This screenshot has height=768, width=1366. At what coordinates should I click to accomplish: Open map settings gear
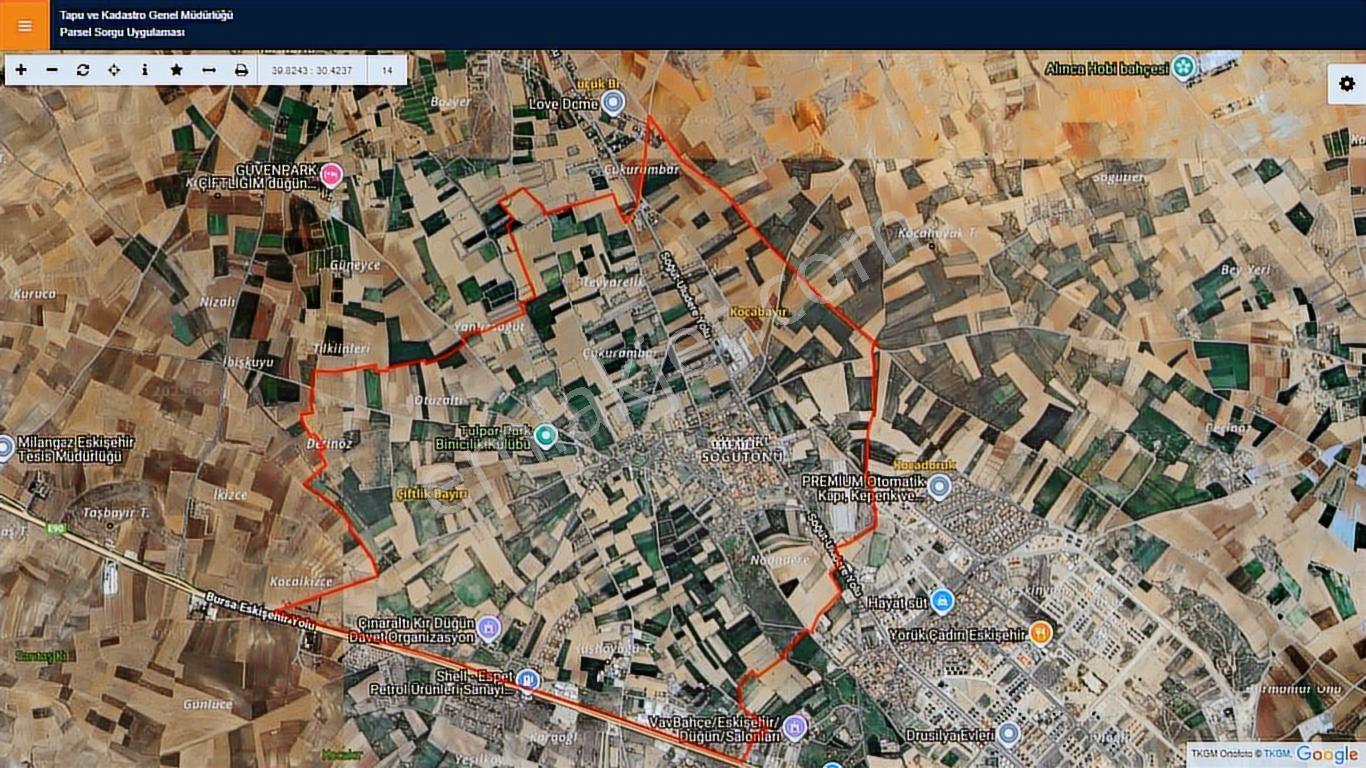pos(1347,84)
